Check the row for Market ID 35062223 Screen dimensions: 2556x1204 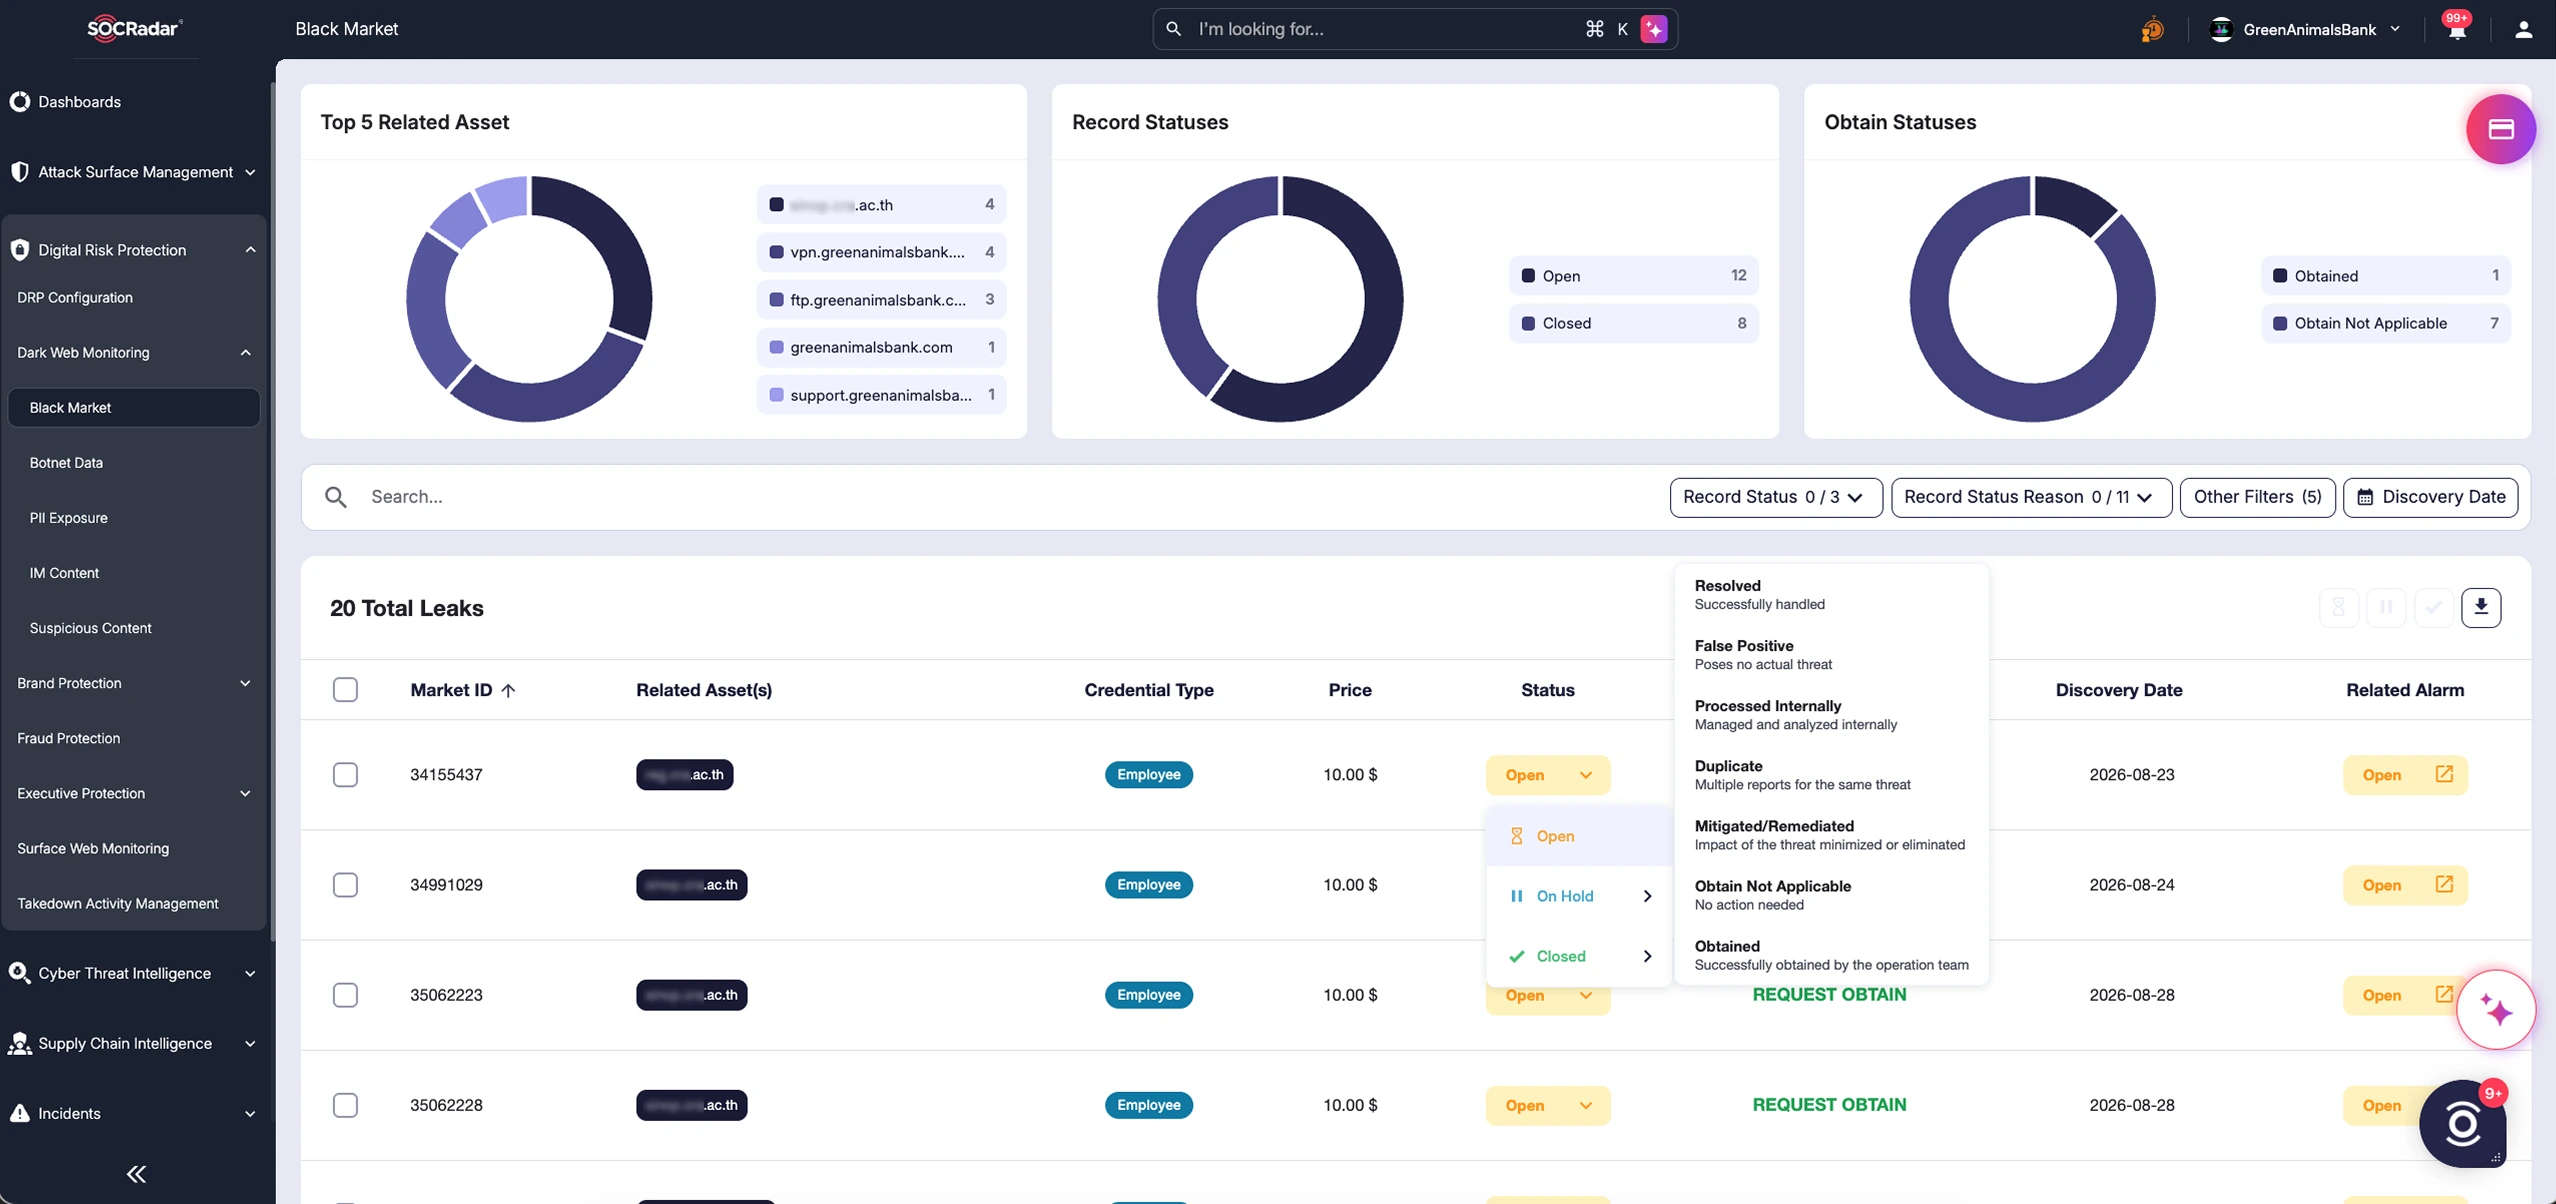coord(345,994)
